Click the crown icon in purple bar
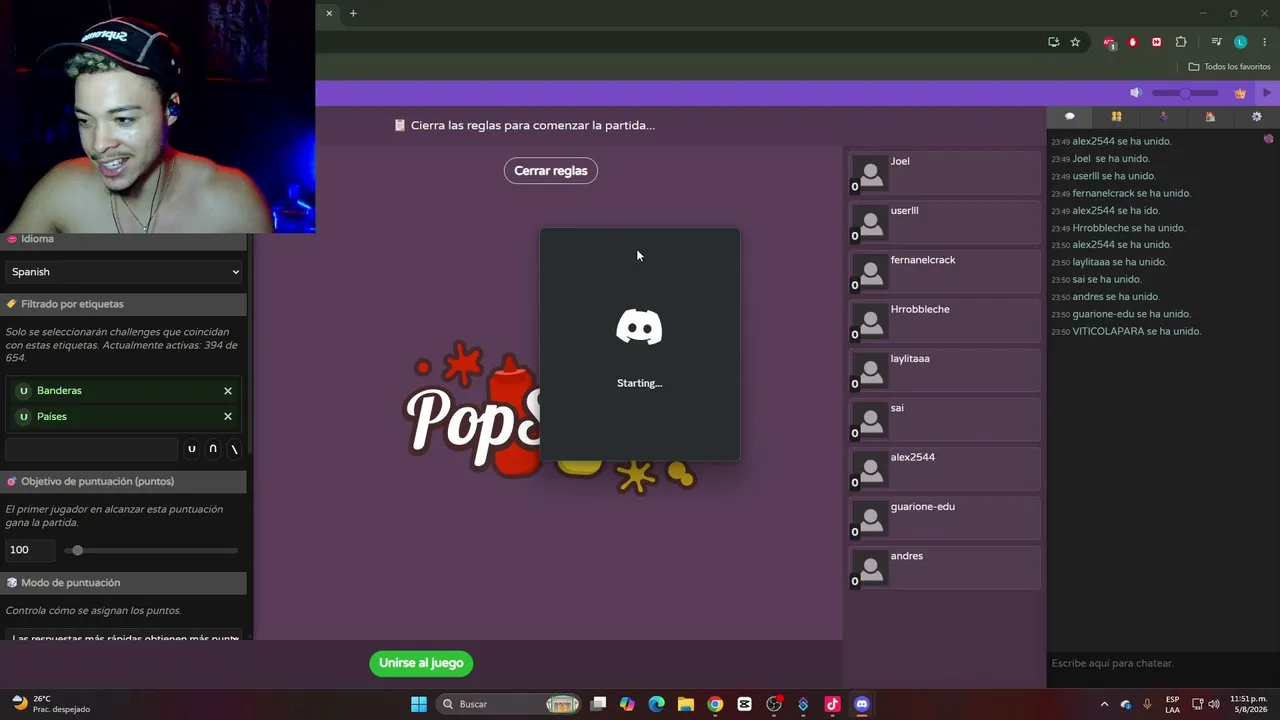Screen dimensions: 1280x720 [1240, 93]
